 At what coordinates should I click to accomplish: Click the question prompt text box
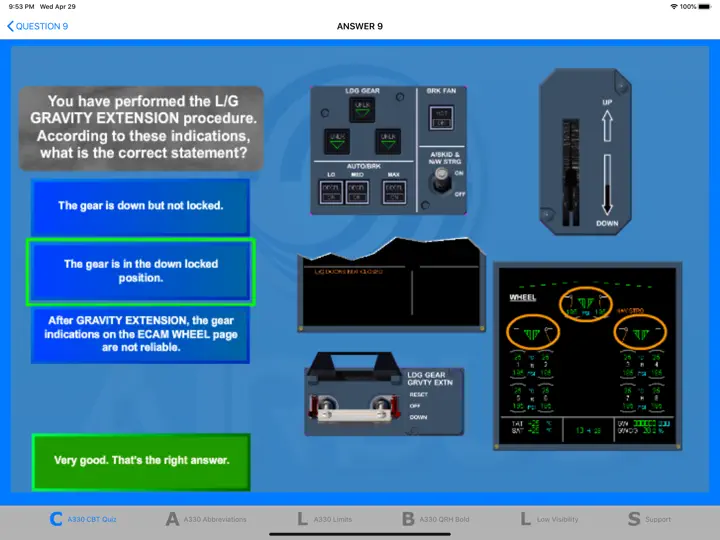click(141, 128)
